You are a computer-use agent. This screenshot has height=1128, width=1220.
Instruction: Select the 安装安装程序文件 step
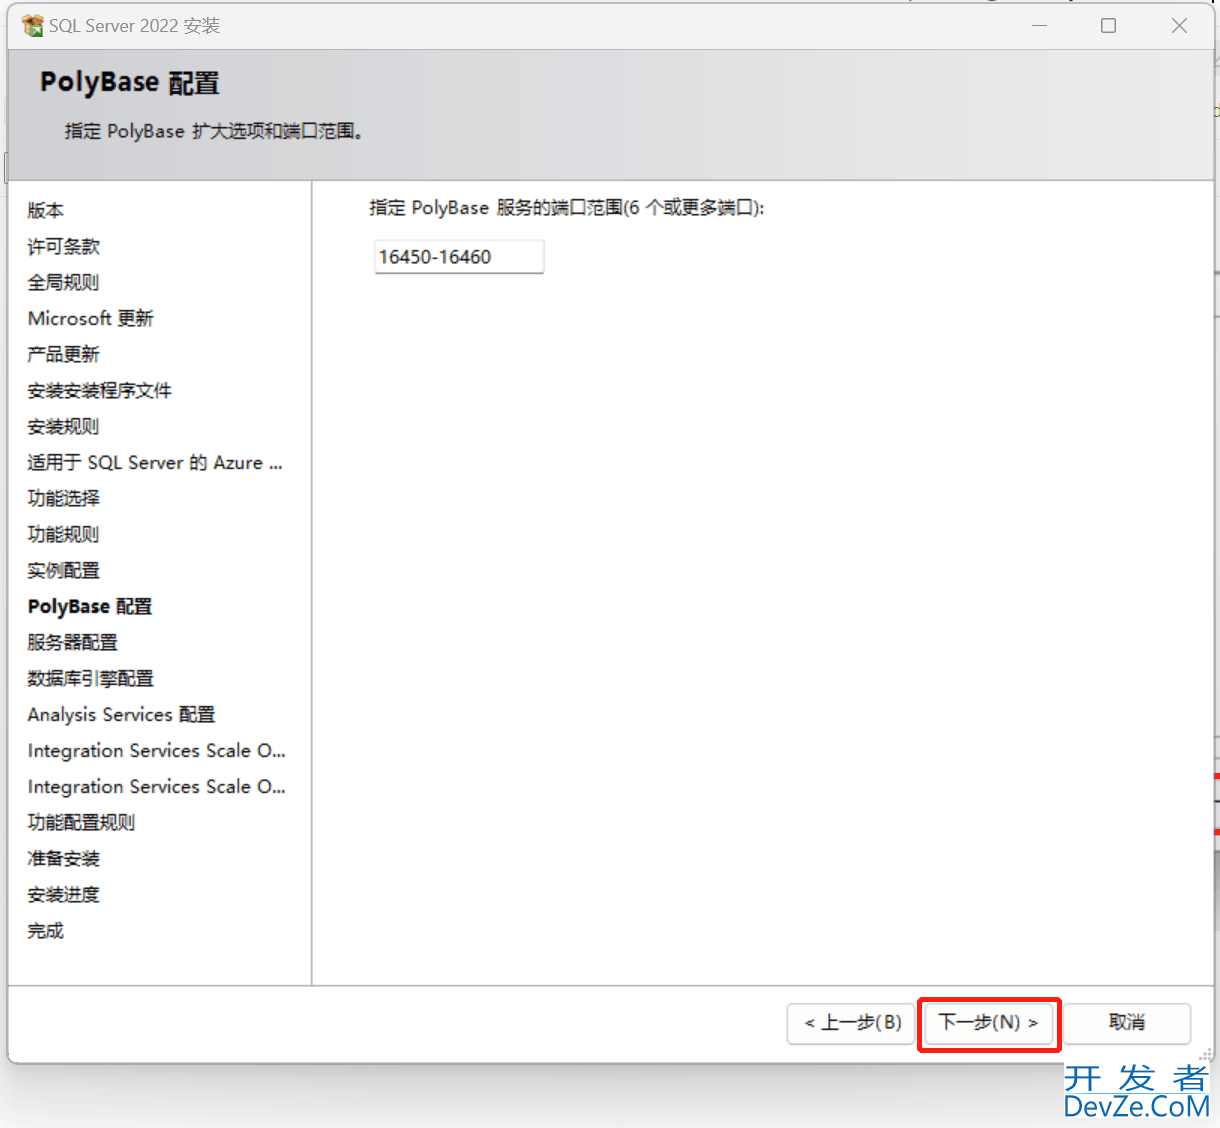click(x=100, y=390)
